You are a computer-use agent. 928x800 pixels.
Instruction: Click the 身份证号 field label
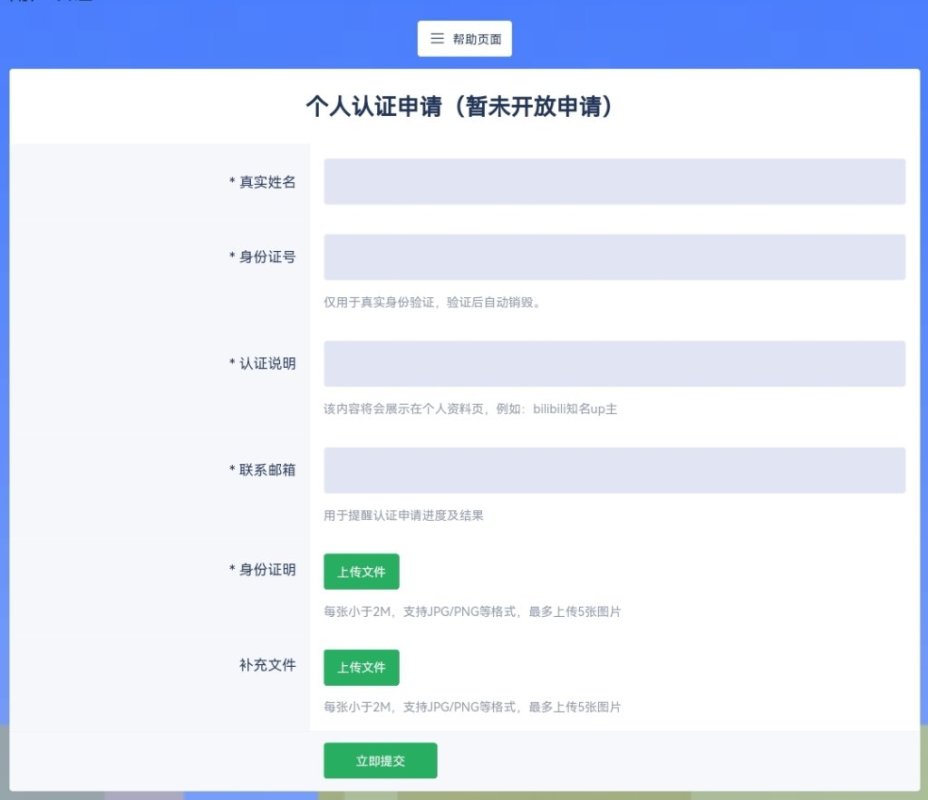click(262, 257)
